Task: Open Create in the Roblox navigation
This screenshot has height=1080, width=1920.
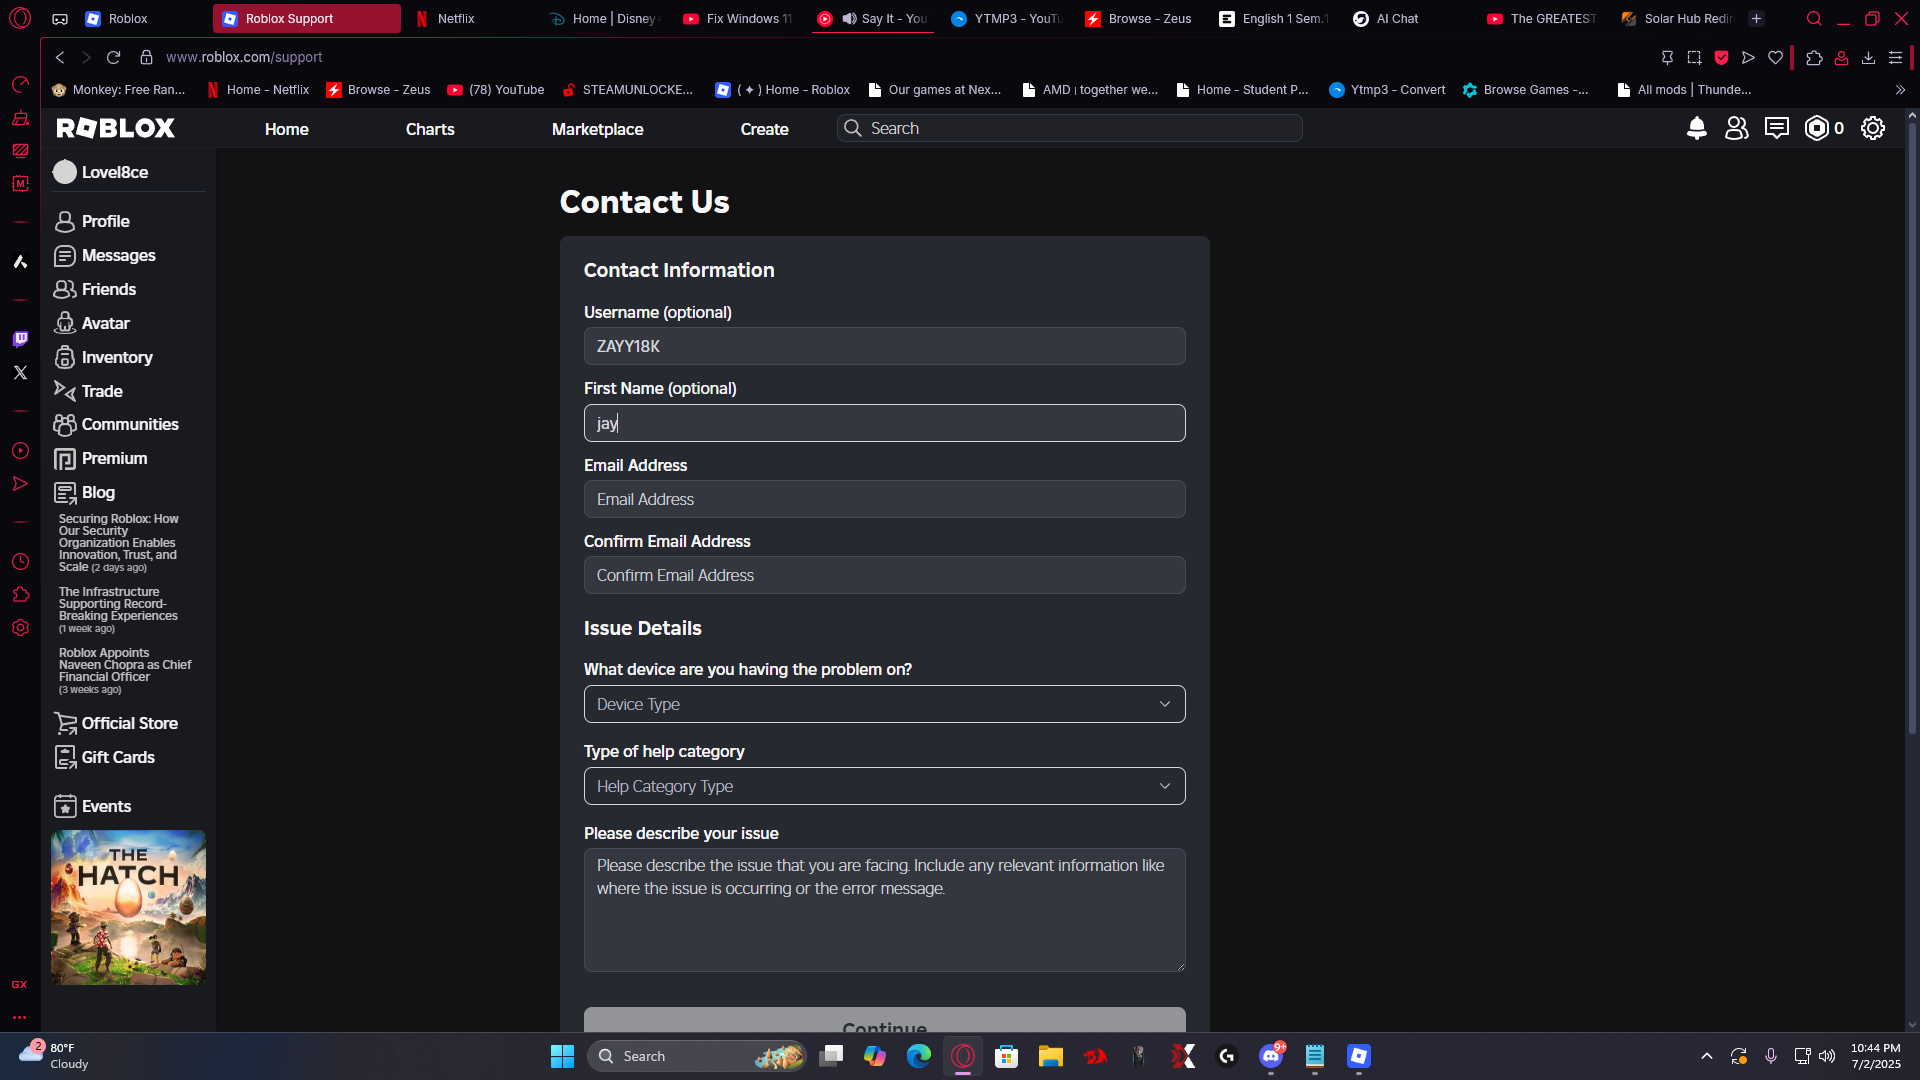Action: pyautogui.click(x=764, y=129)
